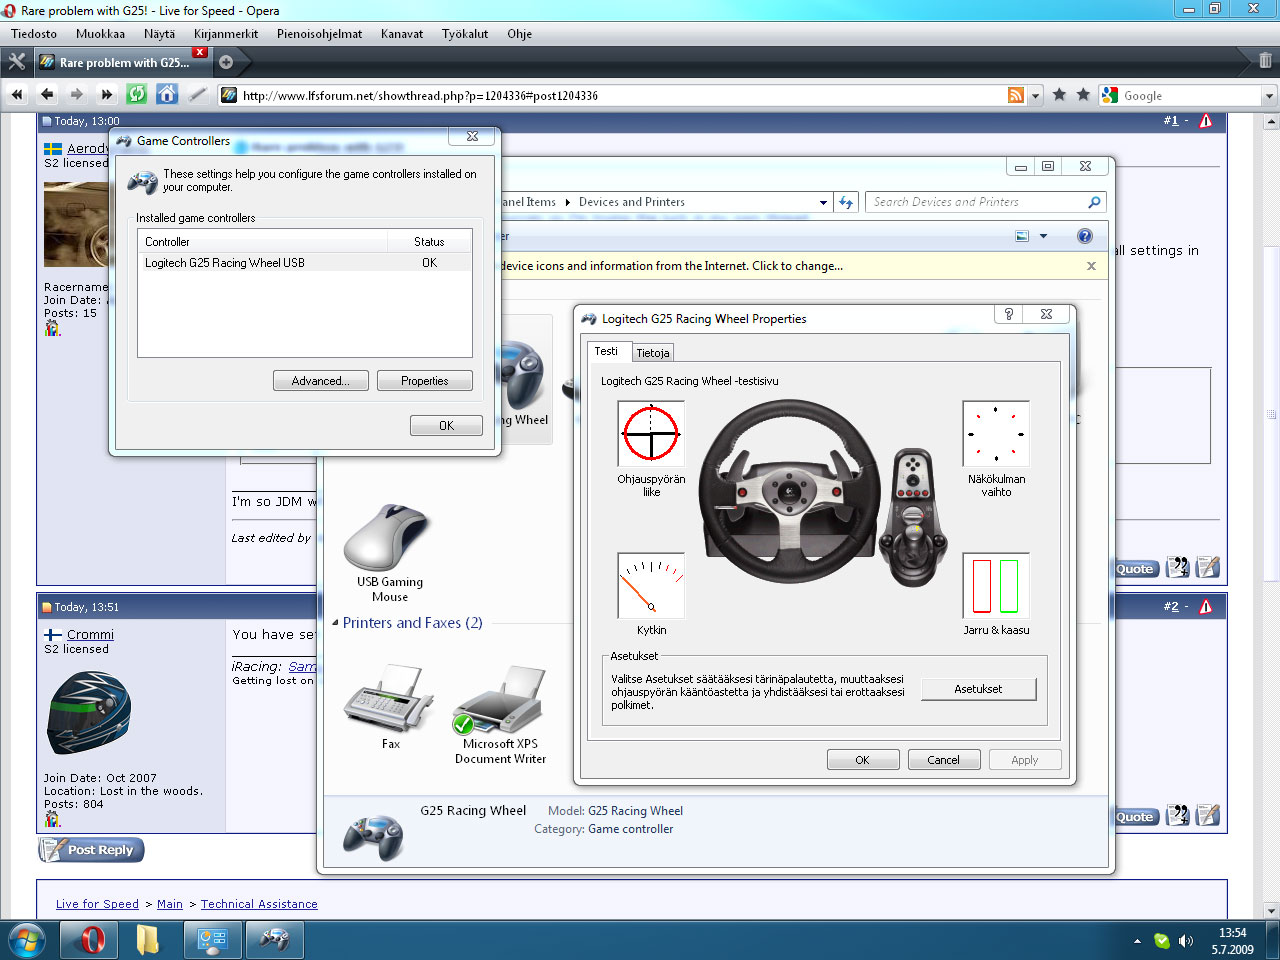Go to the Opera home page icon
Image resolution: width=1280 pixels, height=960 pixels.
click(167, 95)
